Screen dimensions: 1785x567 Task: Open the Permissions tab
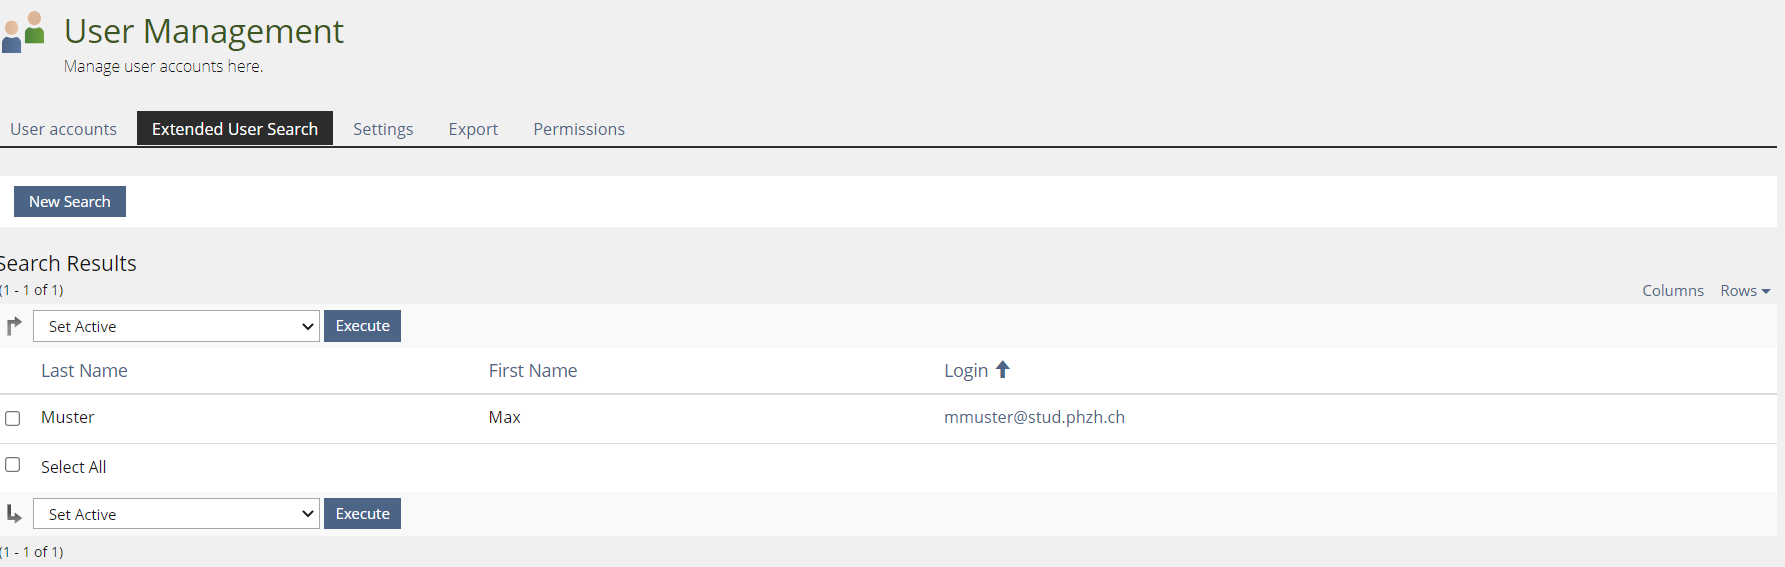click(x=579, y=129)
